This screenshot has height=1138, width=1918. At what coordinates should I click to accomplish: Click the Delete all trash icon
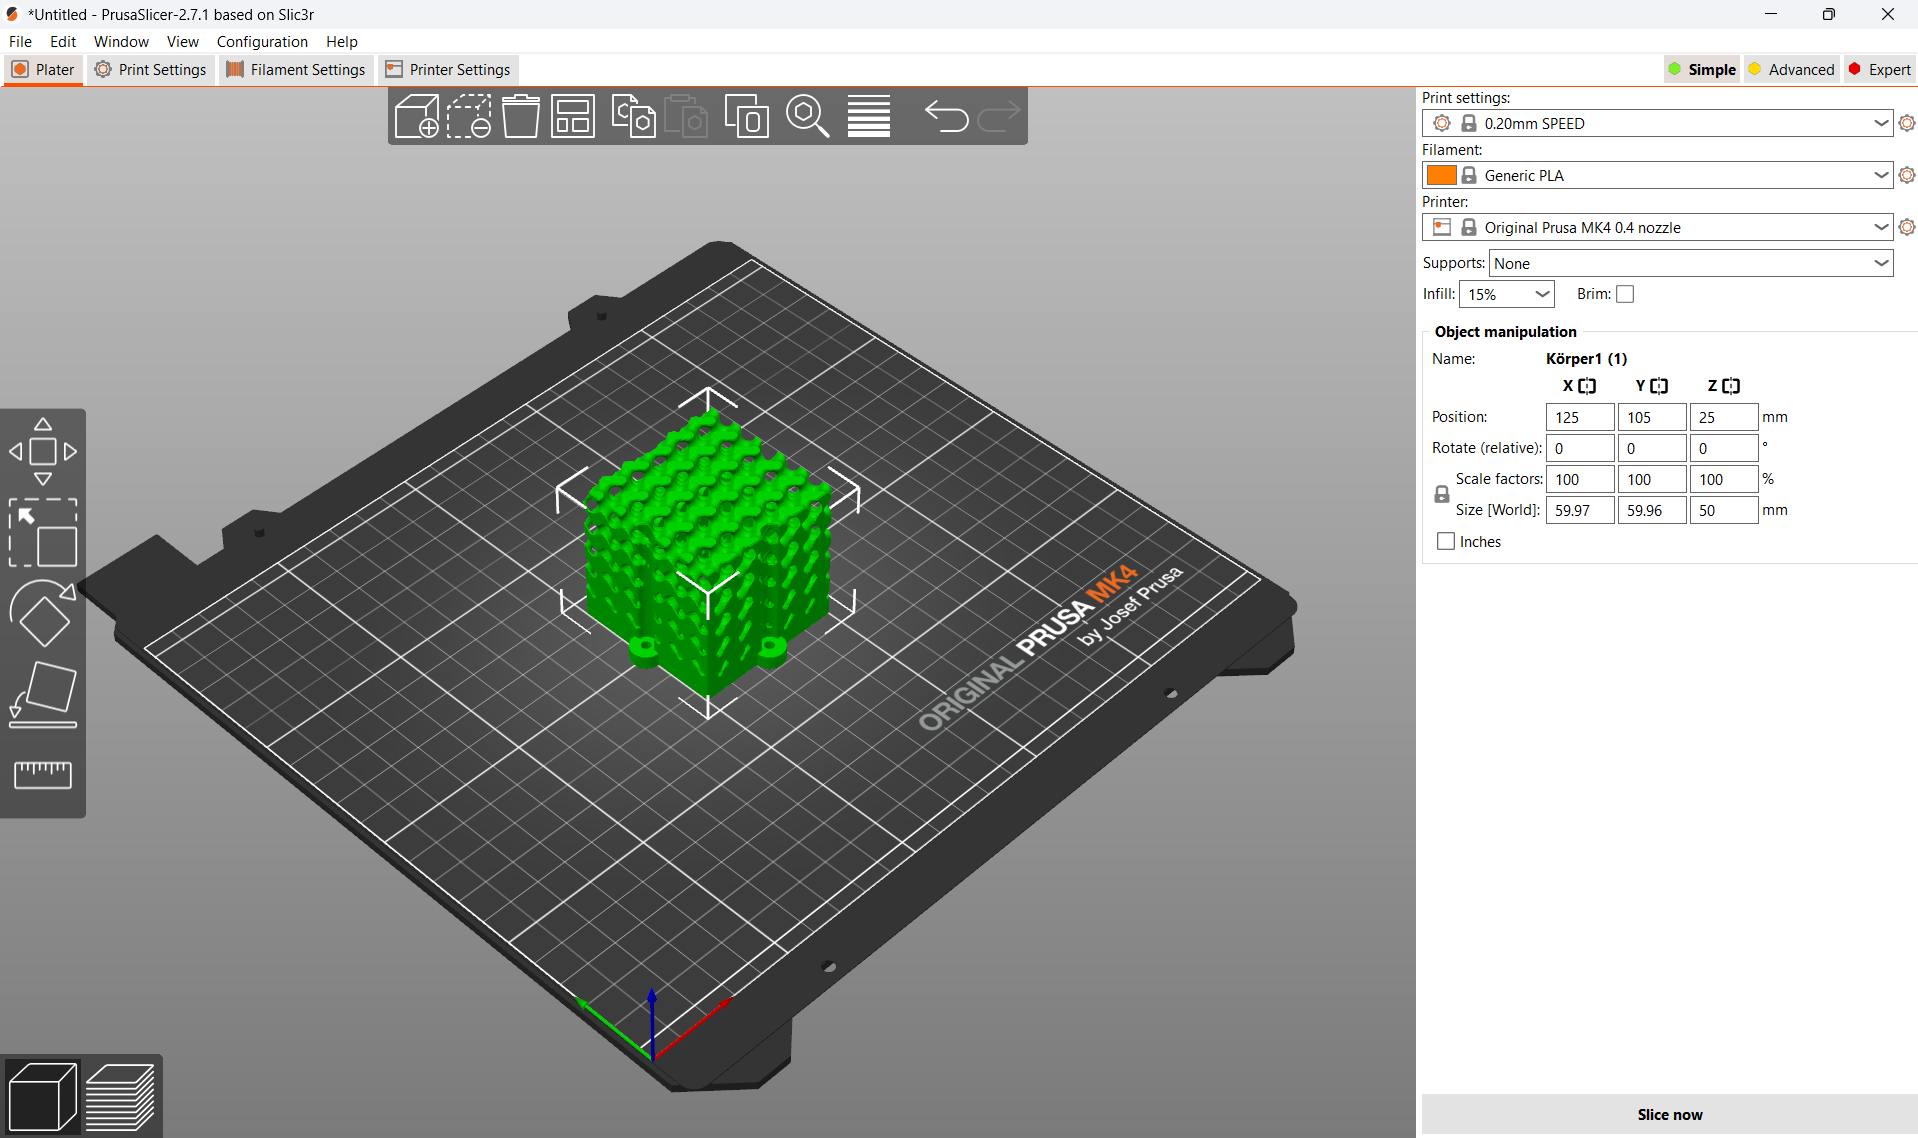pyautogui.click(x=521, y=116)
